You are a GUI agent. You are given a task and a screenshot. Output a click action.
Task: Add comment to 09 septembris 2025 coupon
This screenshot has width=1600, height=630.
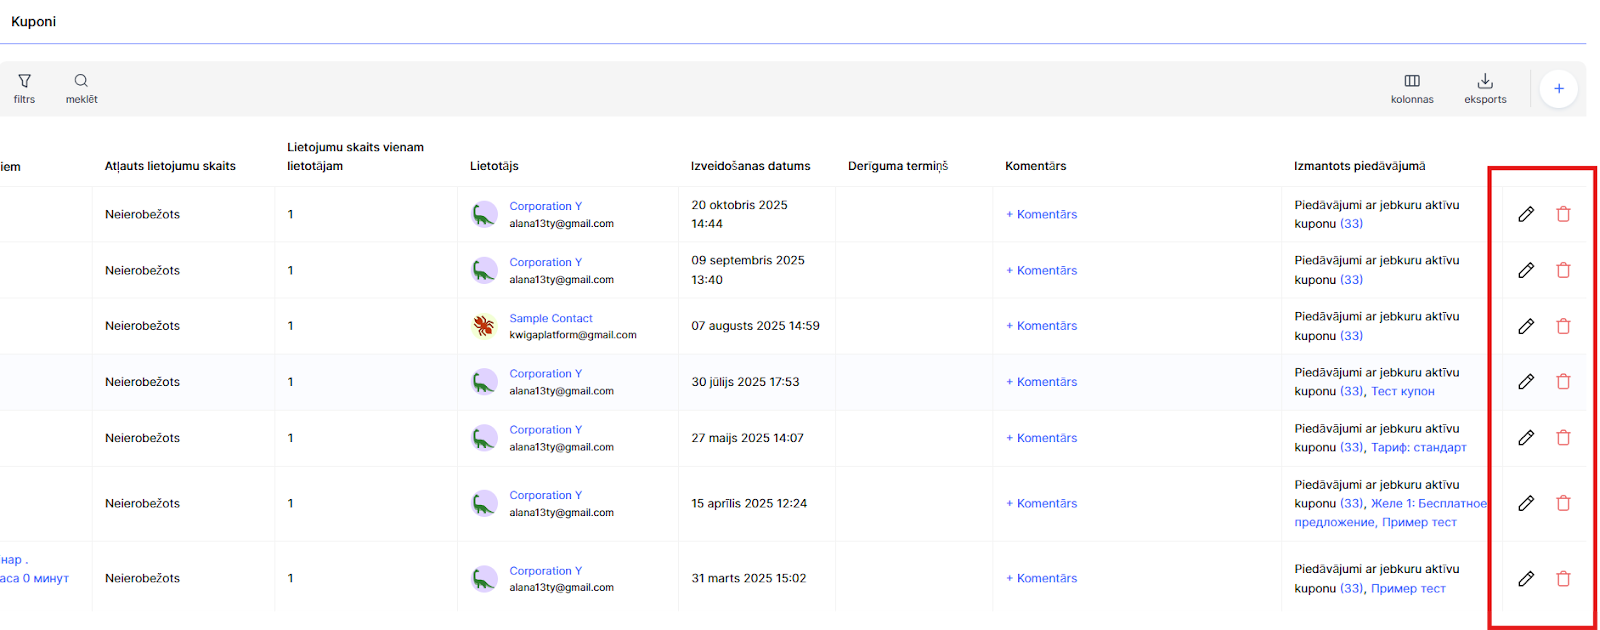coord(1041,270)
